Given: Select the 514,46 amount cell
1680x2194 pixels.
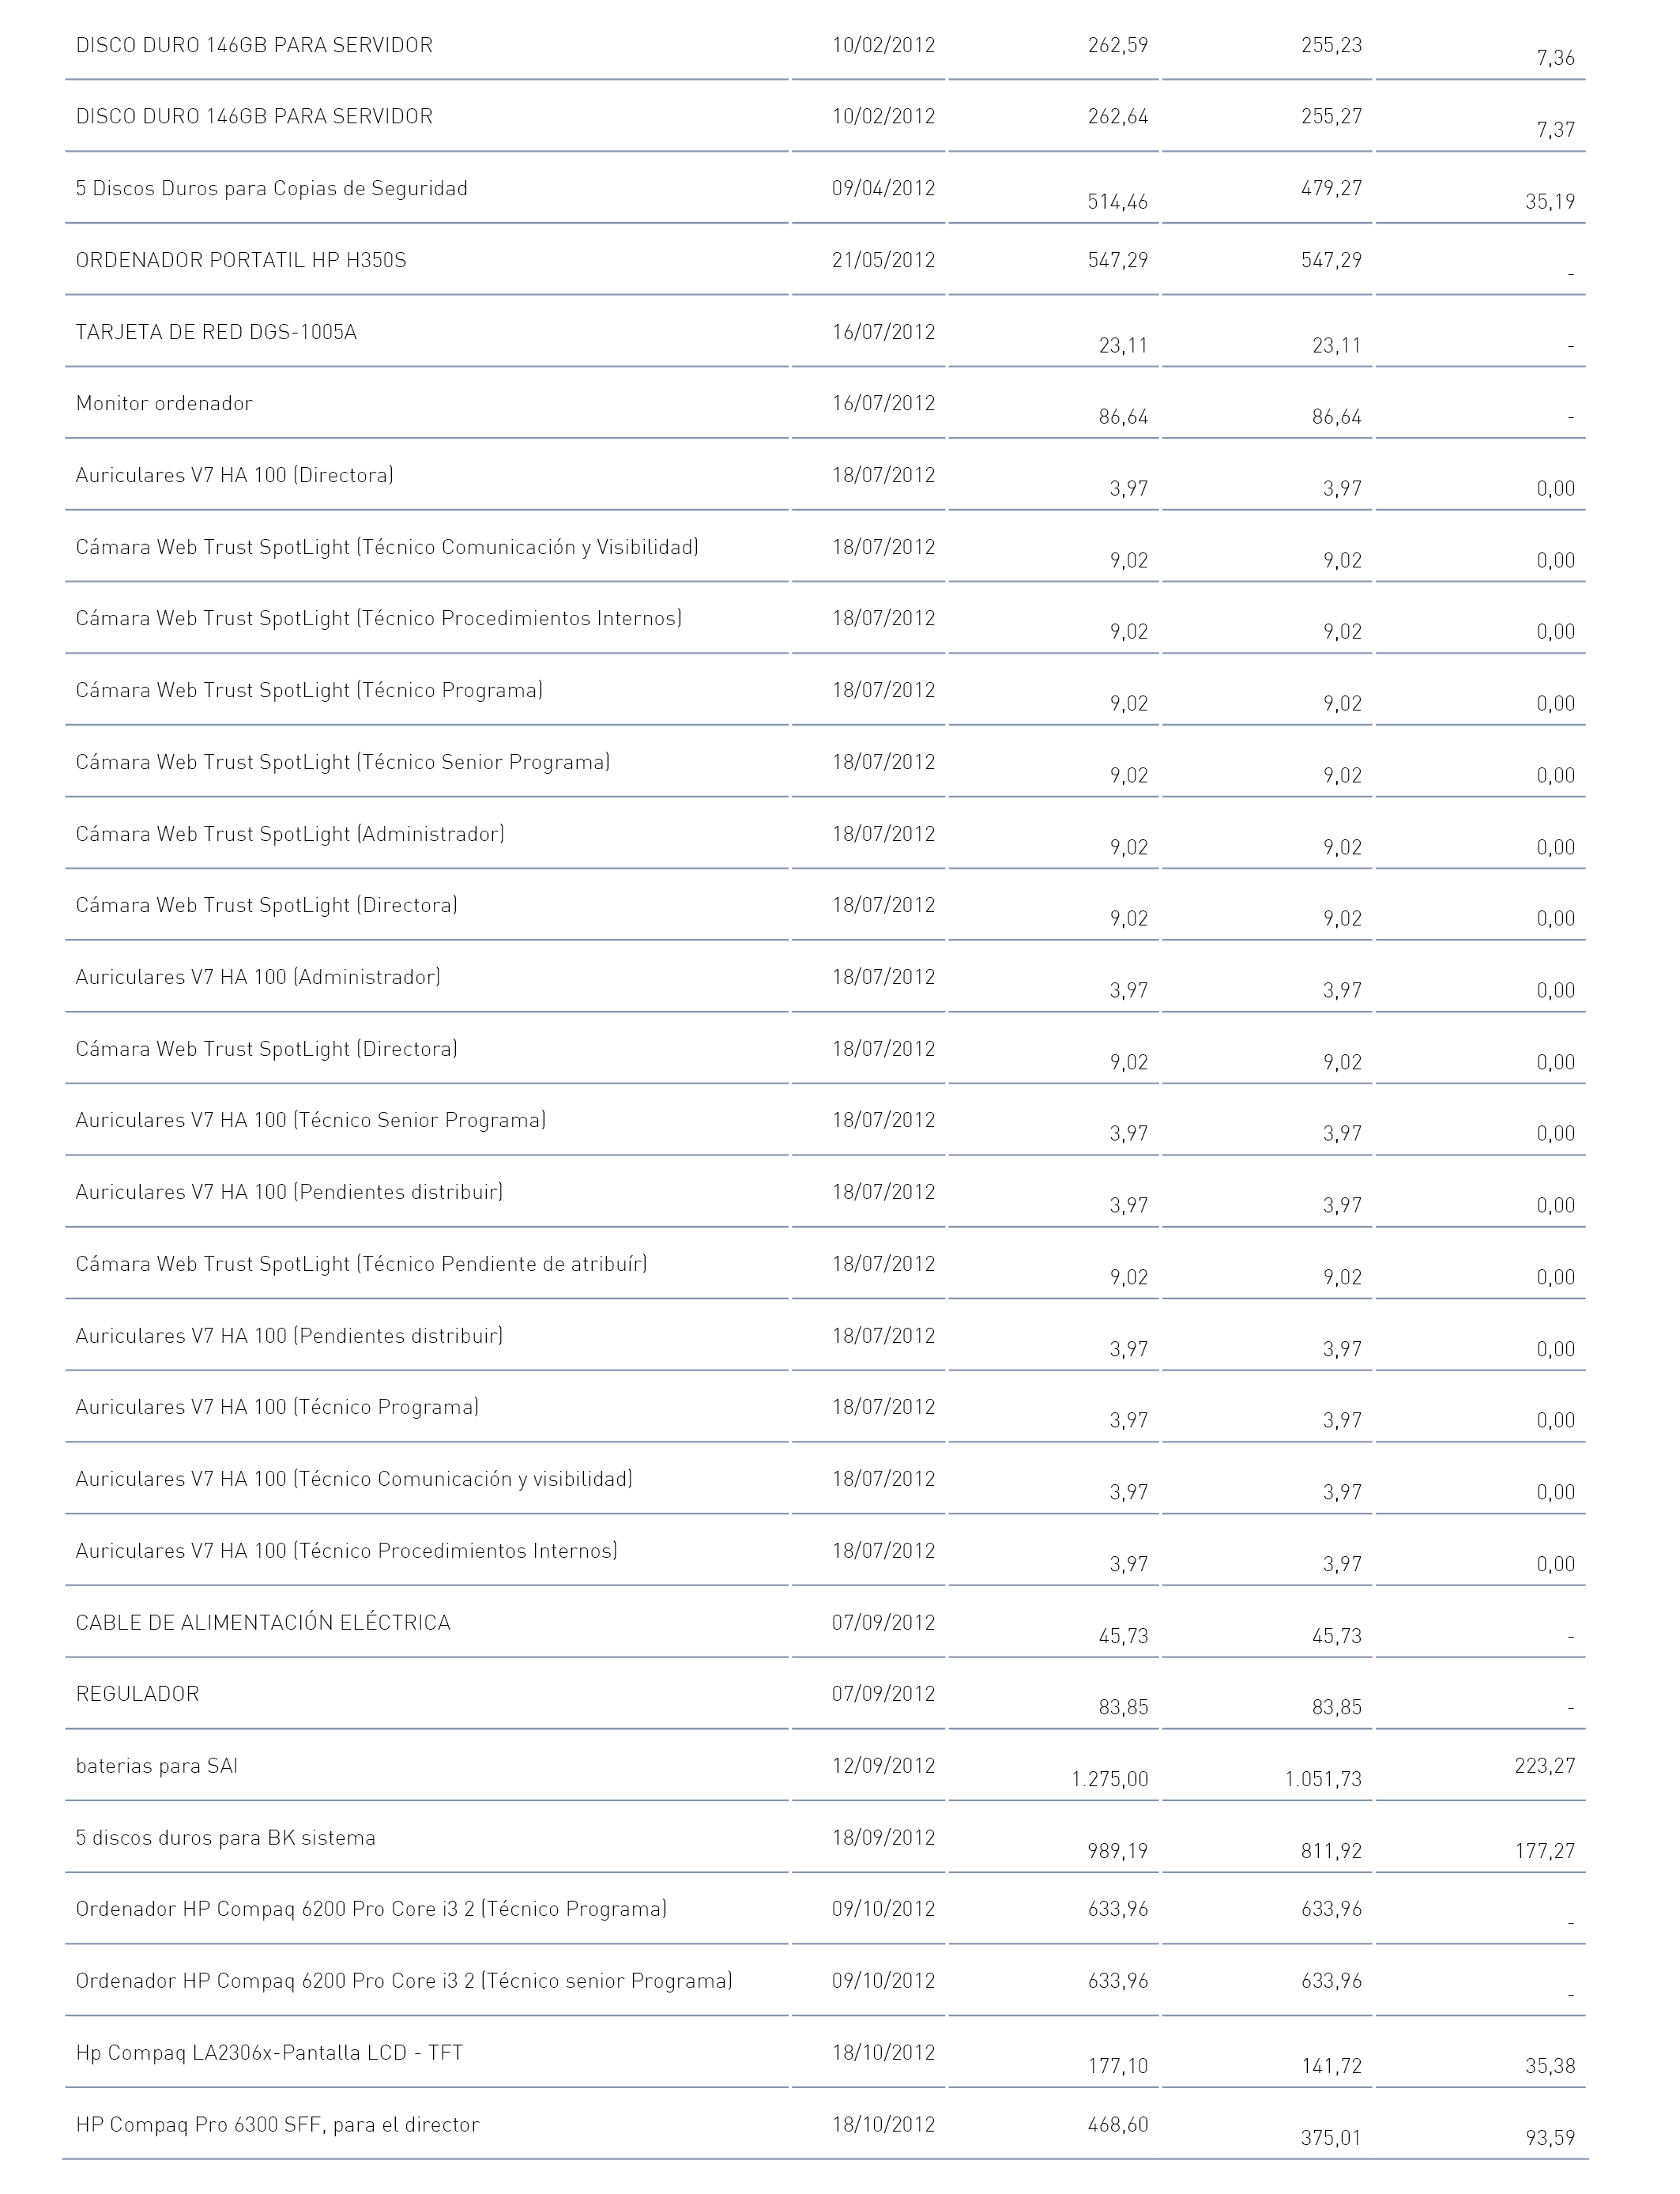Looking at the screenshot, I should [x=1118, y=202].
